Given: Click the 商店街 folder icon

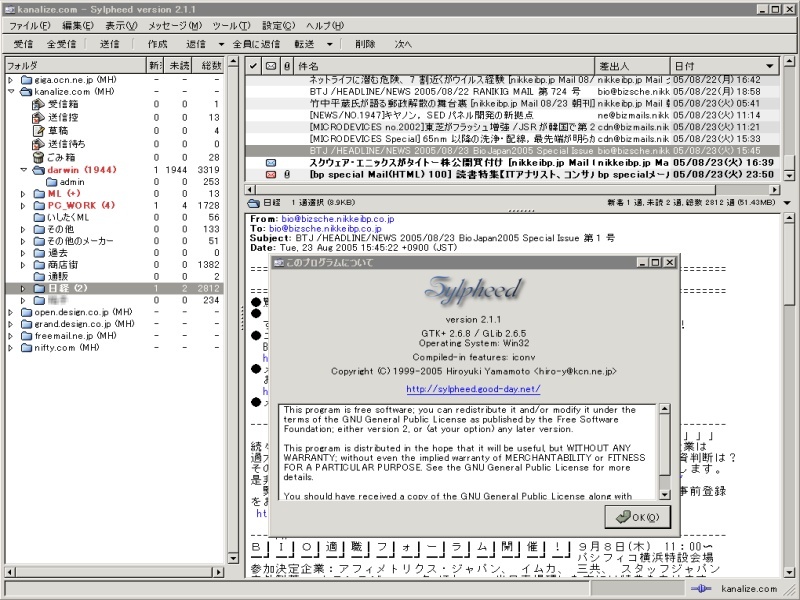Looking at the screenshot, I should tap(39, 265).
